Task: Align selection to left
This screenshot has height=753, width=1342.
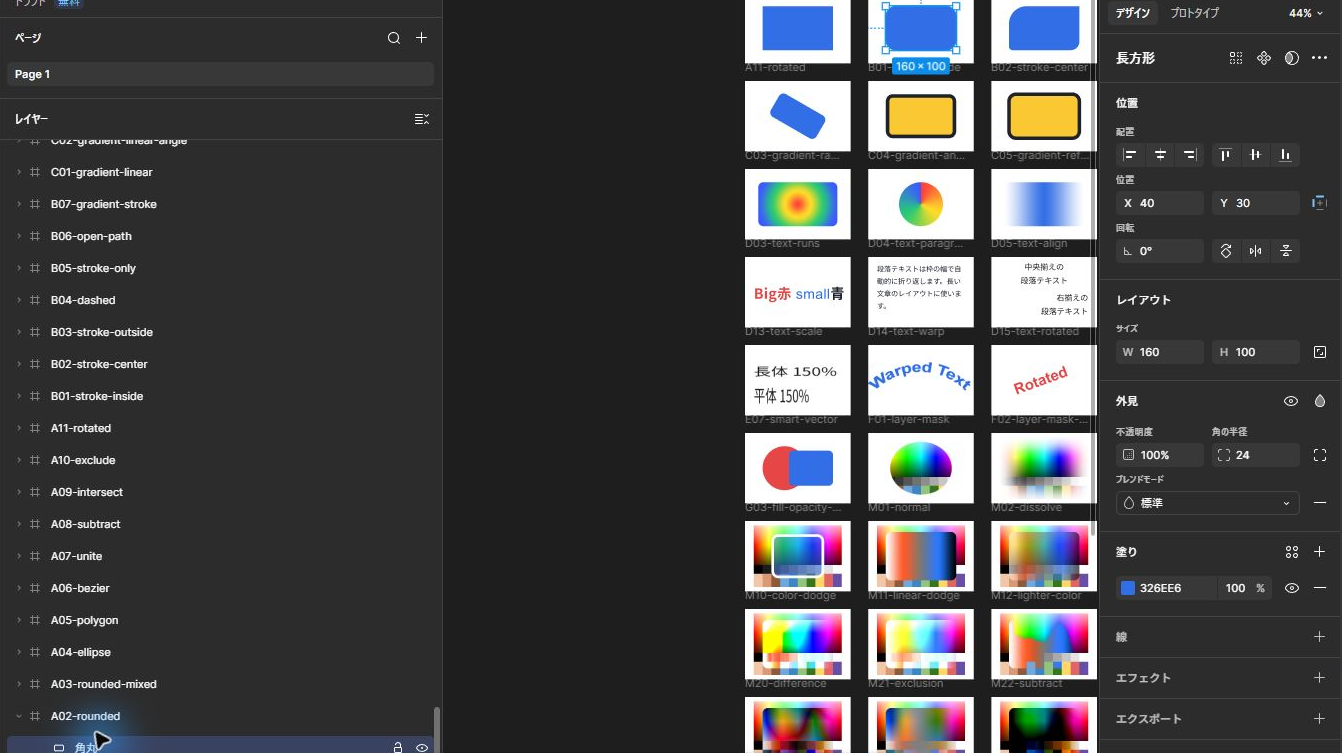Action: (1130, 155)
